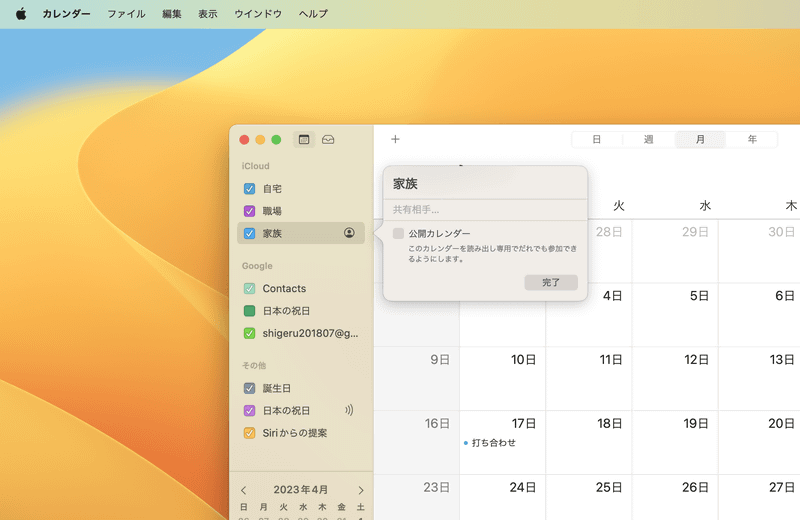Enable the 公開カレンダー checkbox

(398, 233)
